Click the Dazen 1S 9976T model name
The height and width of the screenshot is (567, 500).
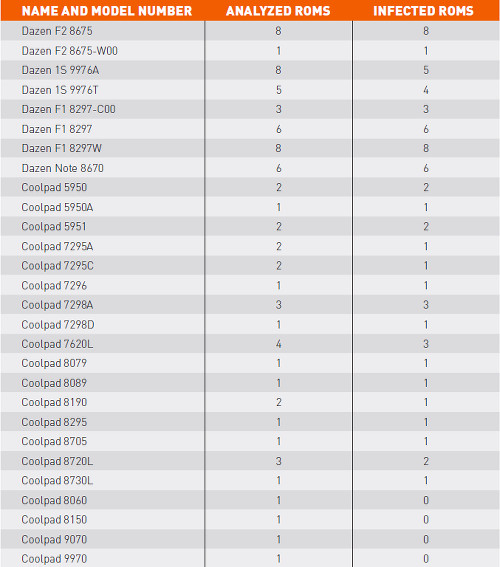[x=60, y=90]
